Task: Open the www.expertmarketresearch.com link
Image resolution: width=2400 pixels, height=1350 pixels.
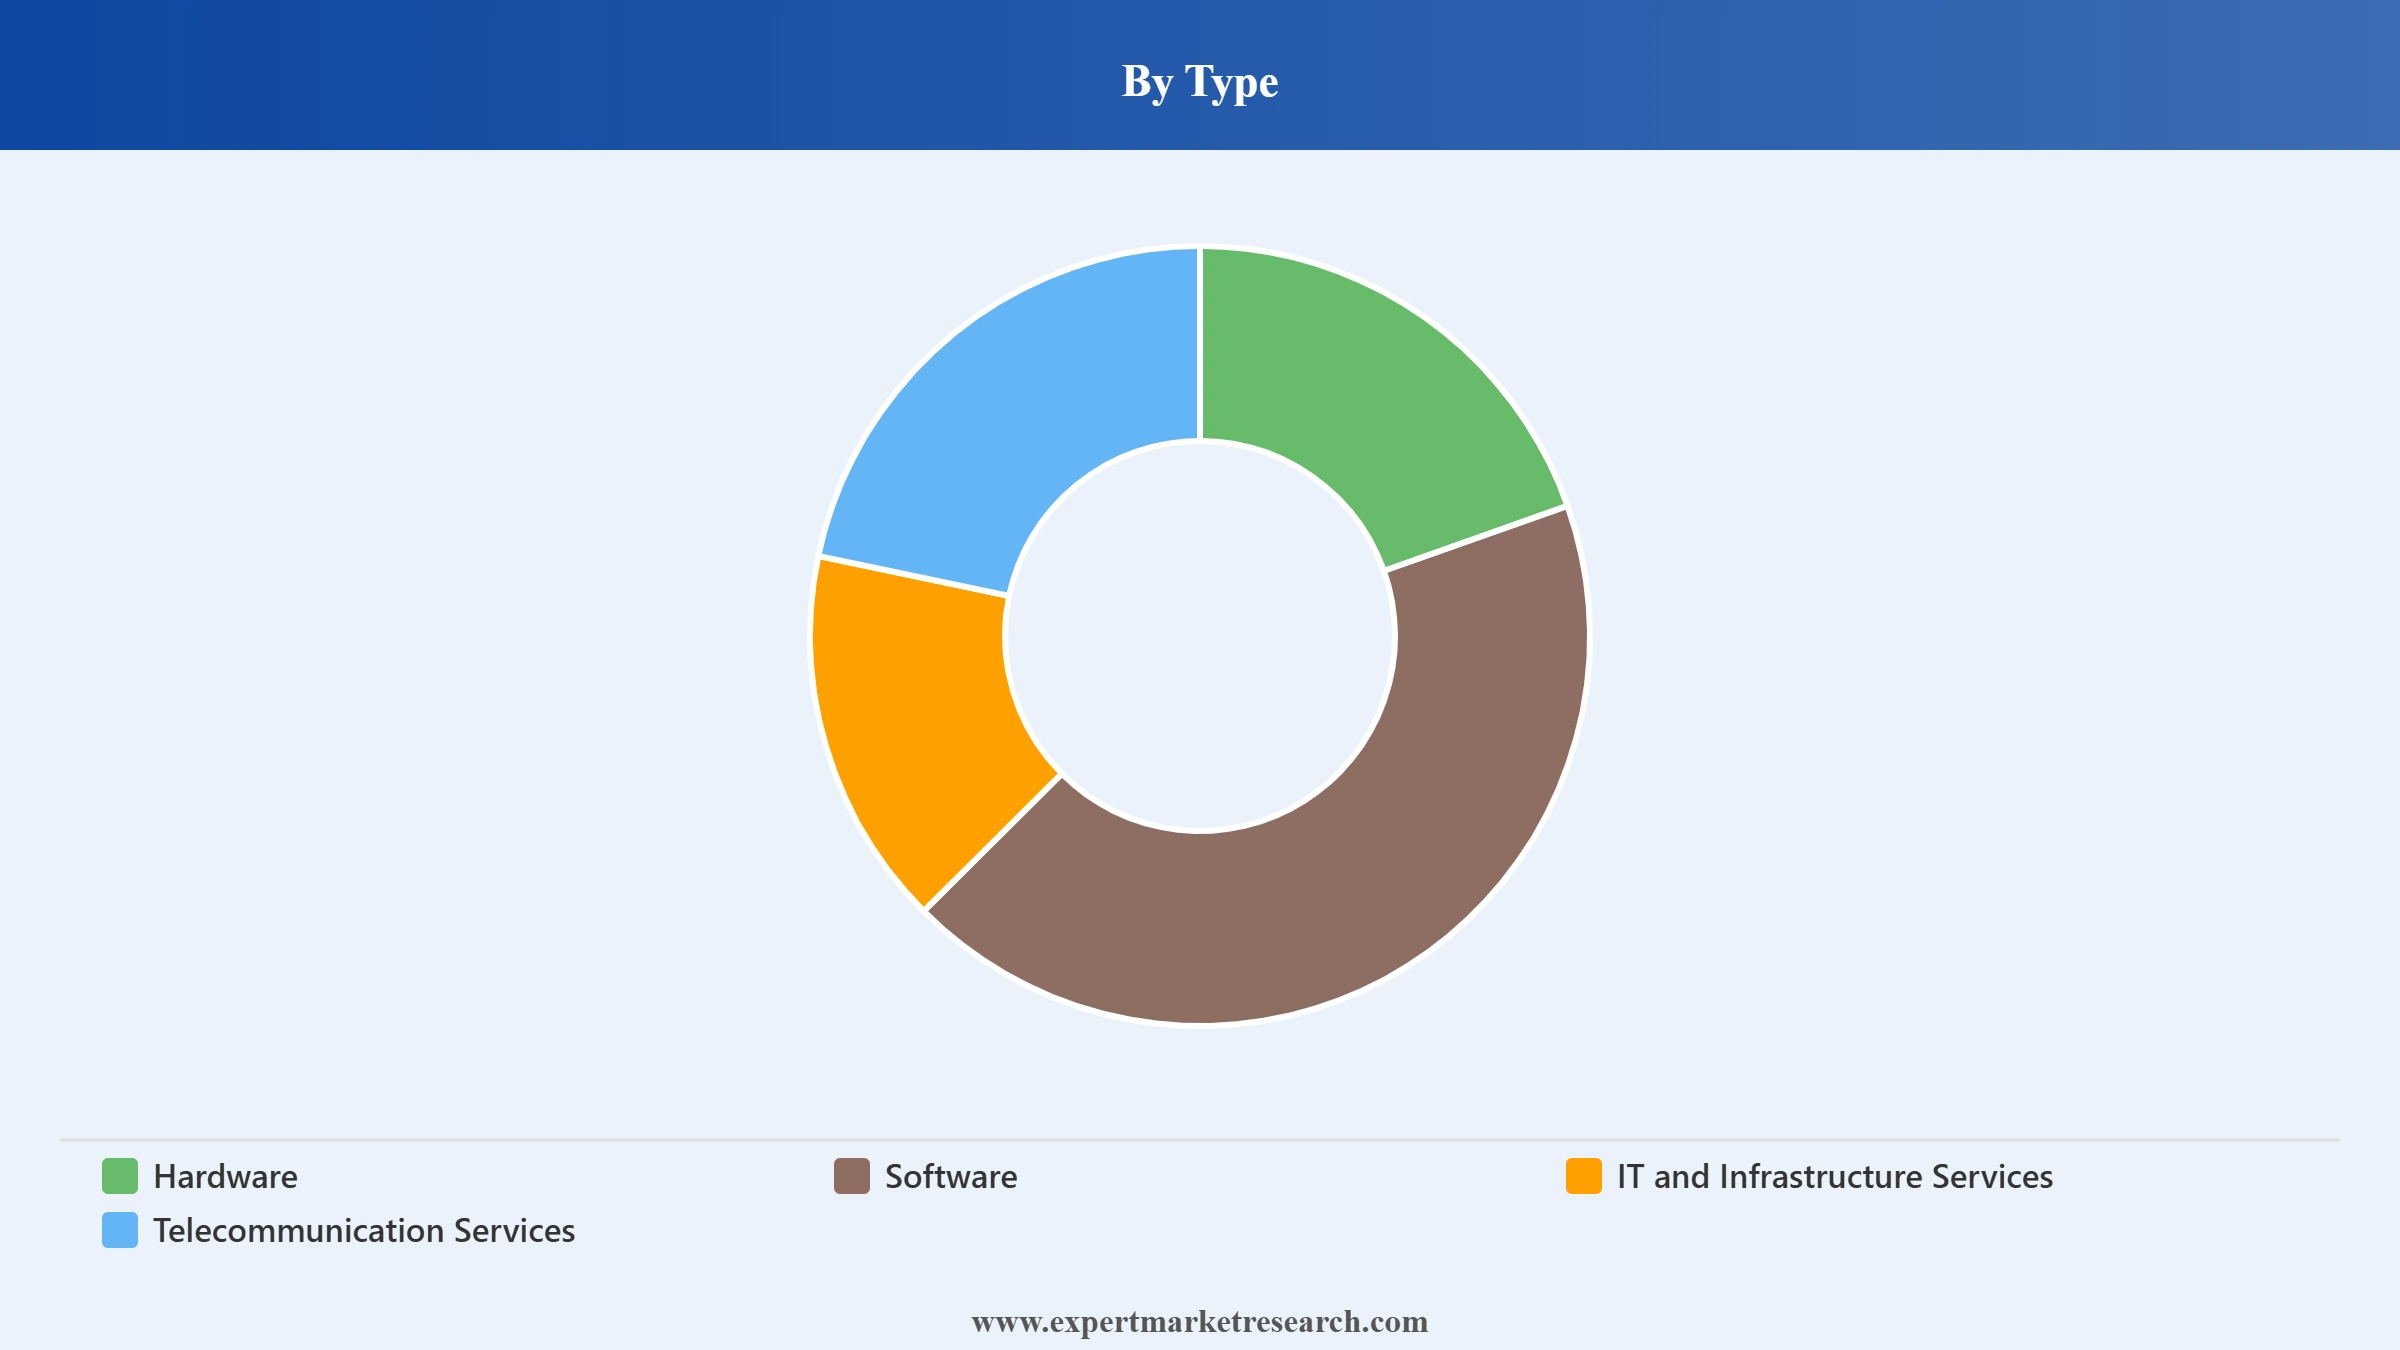Action: coord(1200,1322)
